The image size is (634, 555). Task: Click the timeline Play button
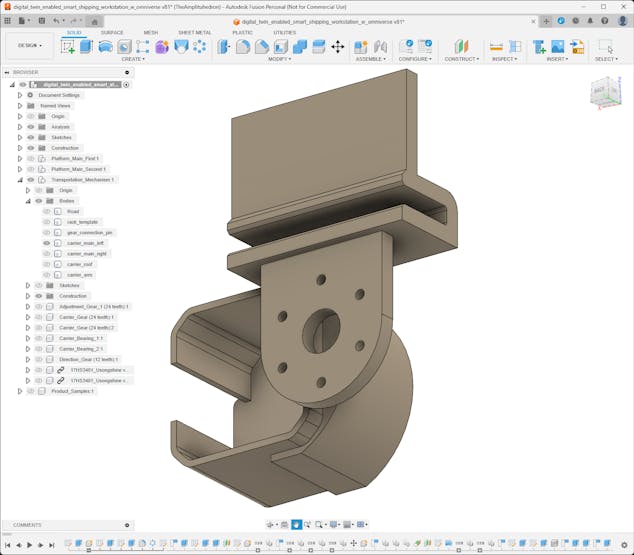coord(29,545)
